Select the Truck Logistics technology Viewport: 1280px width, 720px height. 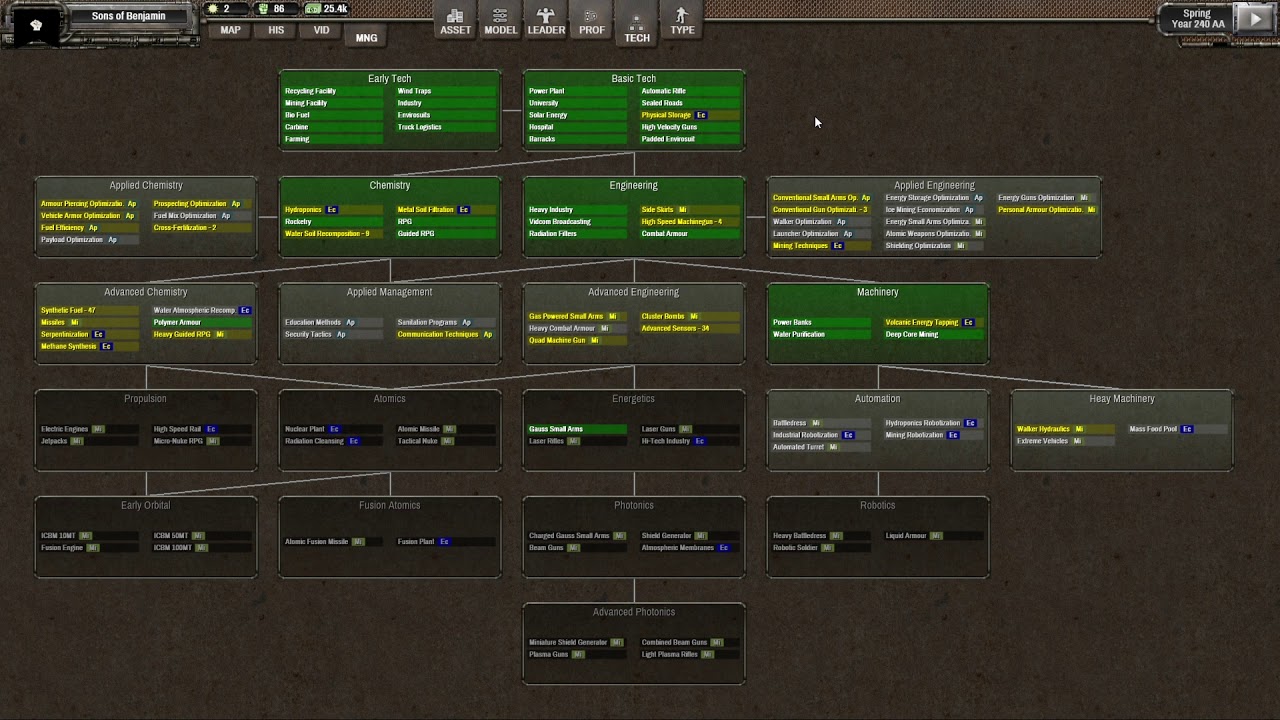point(446,127)
